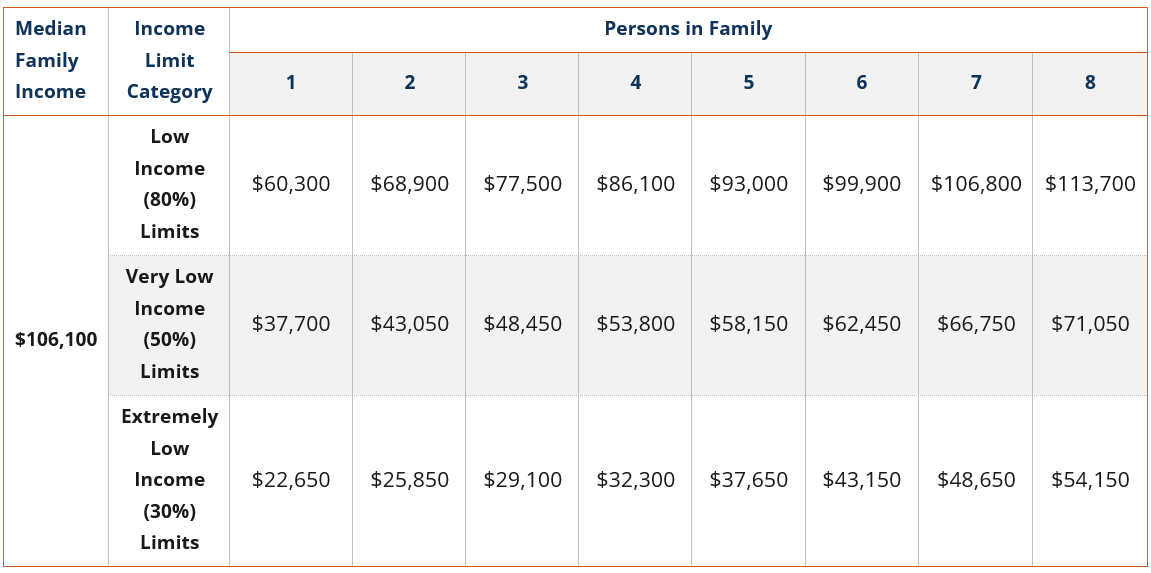Click the $60,300 low income cell

(x=291, y=184)
